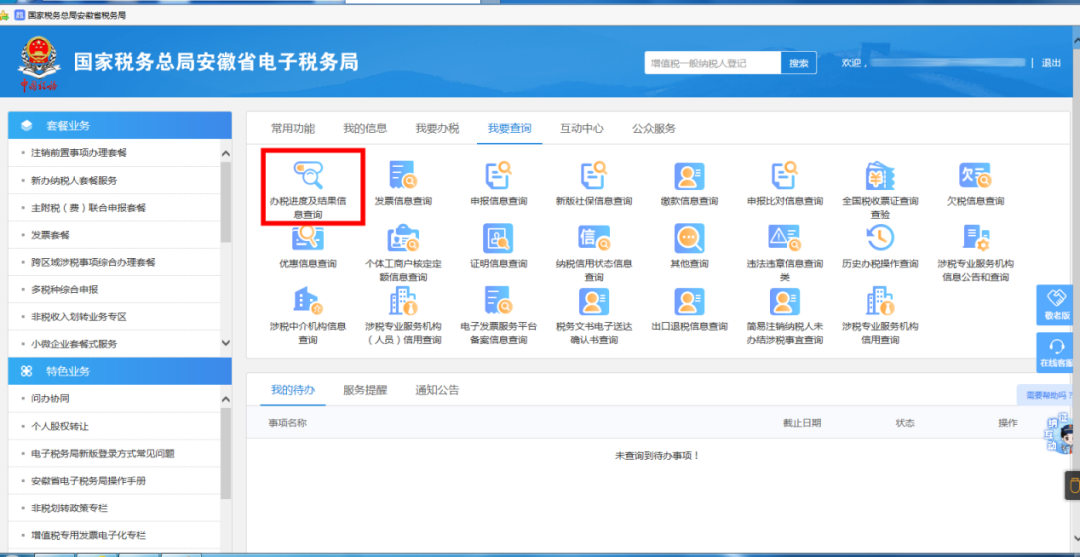Click 套餐业务 panel header

pos(120,125)
